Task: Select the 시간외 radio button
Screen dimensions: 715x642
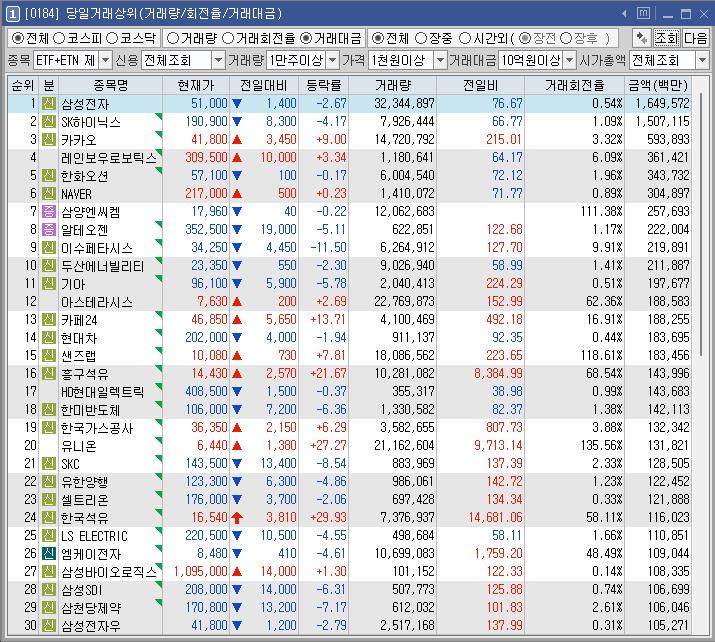Action: point(465,38)
